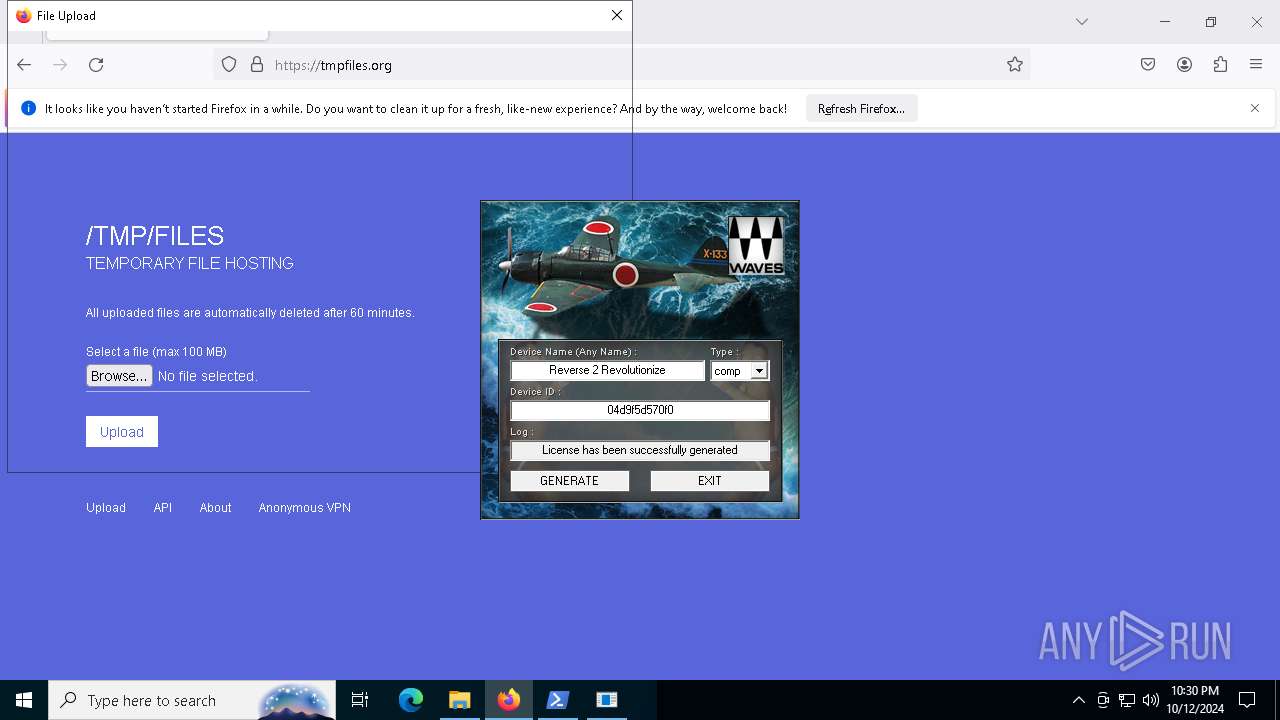Open PowerShell from the taskbar

click(x=558, y=700)
